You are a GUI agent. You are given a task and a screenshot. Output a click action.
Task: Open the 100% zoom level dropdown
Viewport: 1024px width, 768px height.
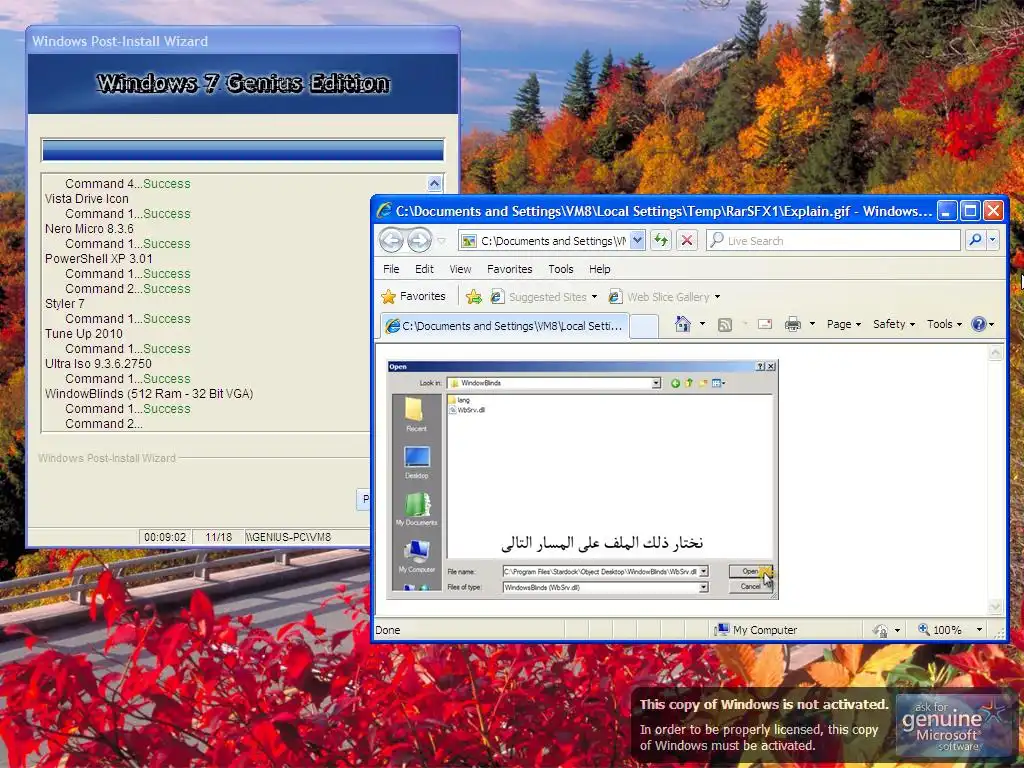(x=979, y=630)
